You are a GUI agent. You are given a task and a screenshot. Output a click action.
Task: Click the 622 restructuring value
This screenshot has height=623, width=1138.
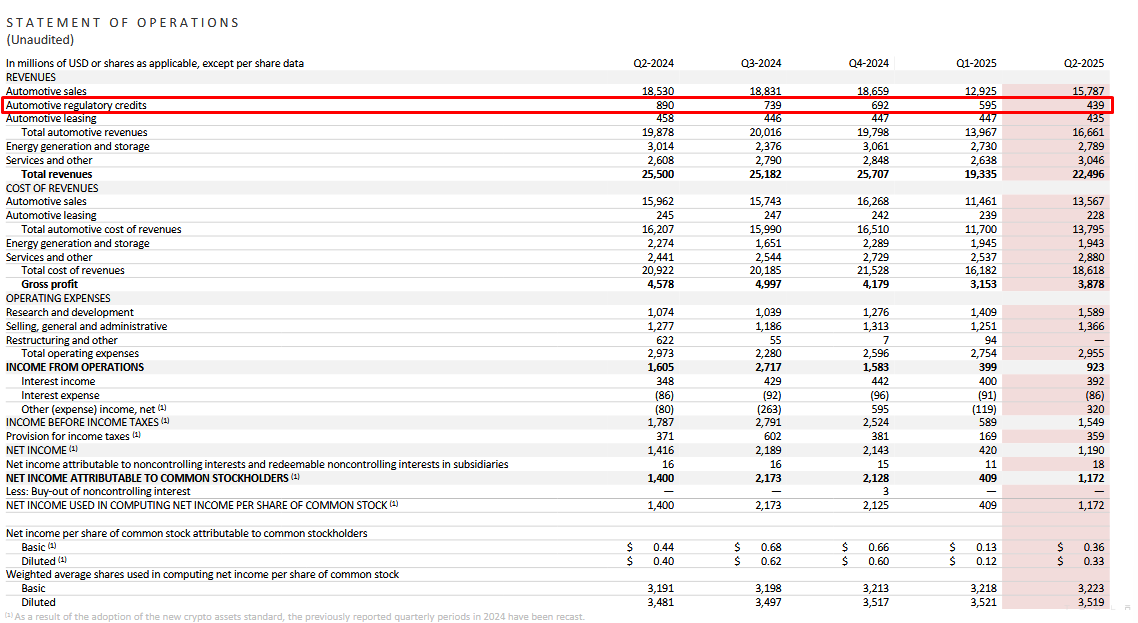click(665, 341)
